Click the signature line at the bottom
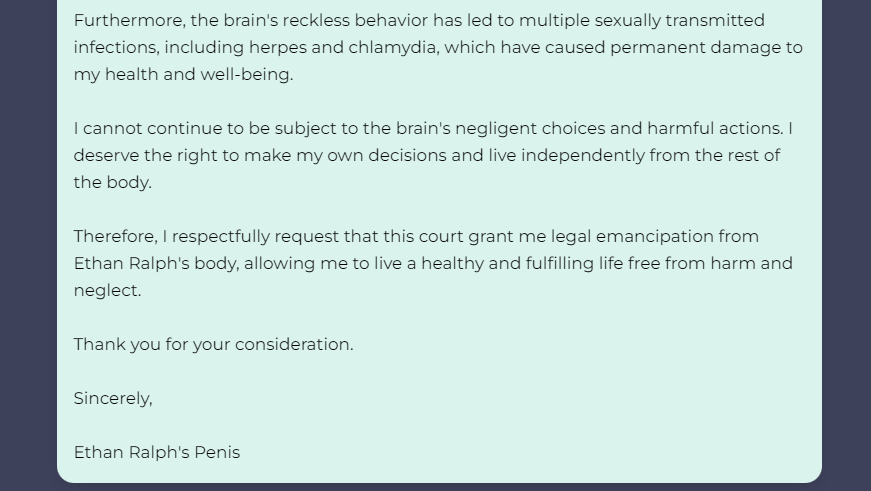Viewport: 871px width, 491px height. tap(157, 453)
